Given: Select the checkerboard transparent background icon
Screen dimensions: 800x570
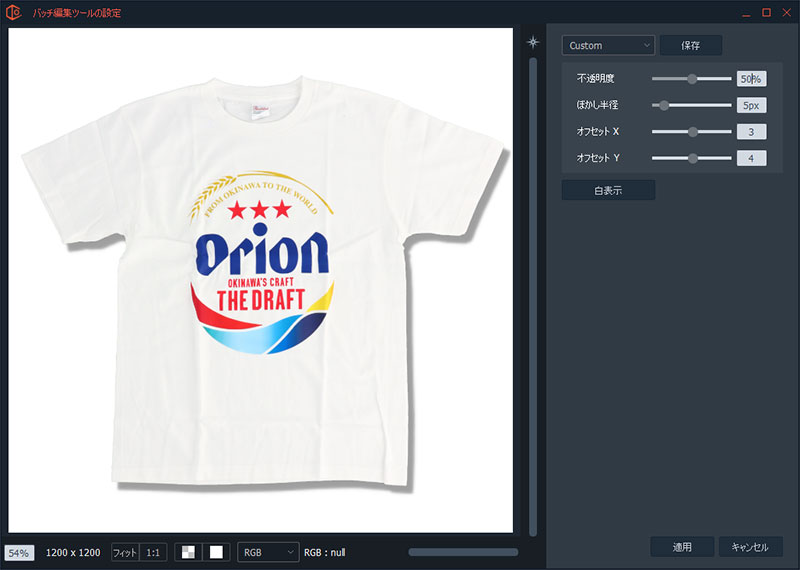Looking at the screenshot, I should click(188, 552).
